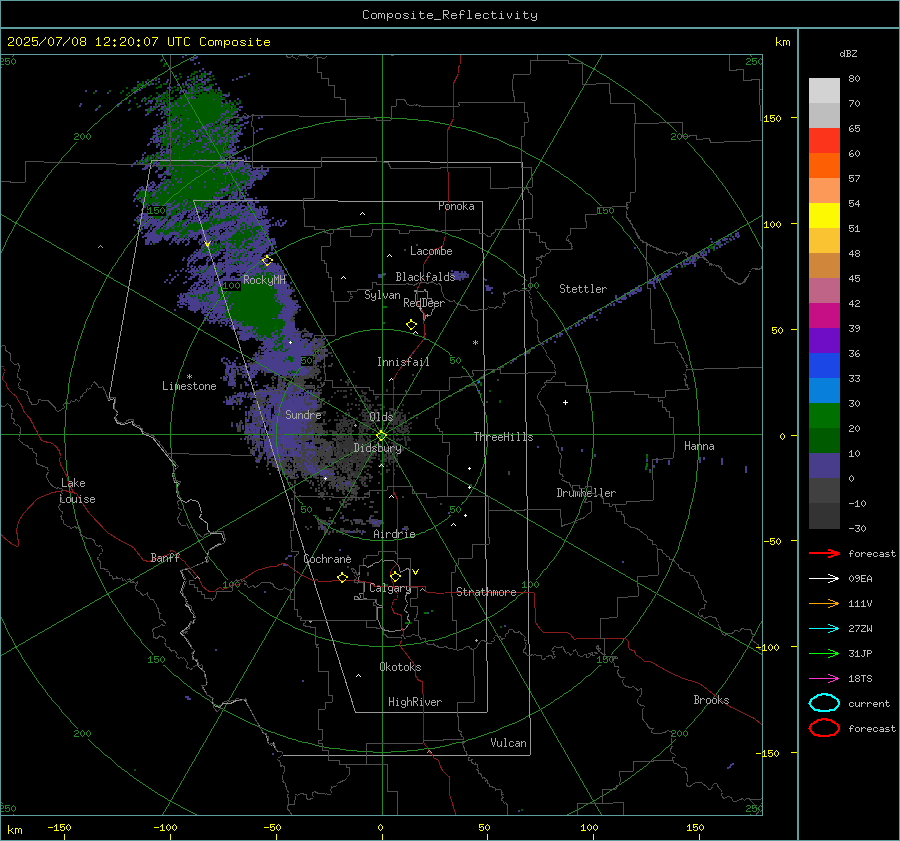
Task: Click the orange 57–60 dBZ swatch
Action: click(x=824, y=166)
